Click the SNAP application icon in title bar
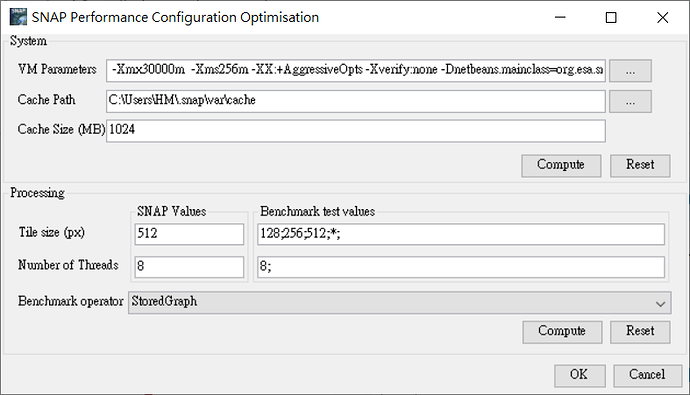 click(18, 17)
